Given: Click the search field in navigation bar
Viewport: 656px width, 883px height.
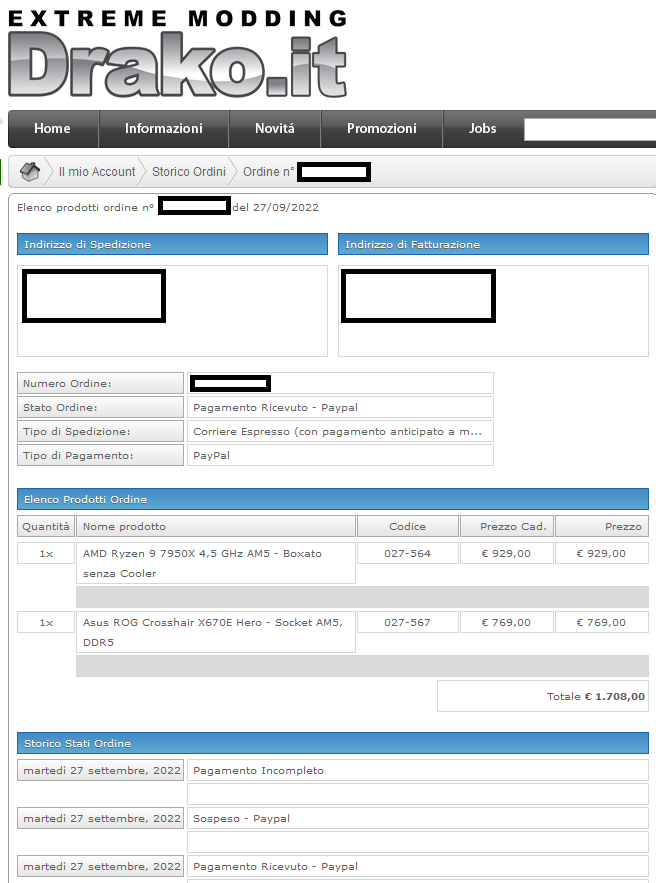Looking at the screenshot, I should click(590, 129).
